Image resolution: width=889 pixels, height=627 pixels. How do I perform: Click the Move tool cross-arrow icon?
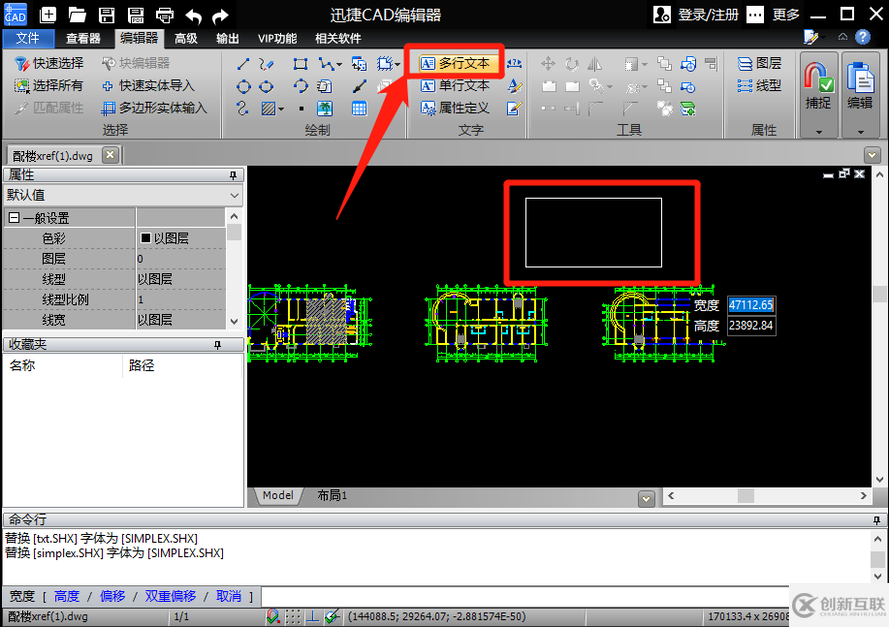click(548, 63)
